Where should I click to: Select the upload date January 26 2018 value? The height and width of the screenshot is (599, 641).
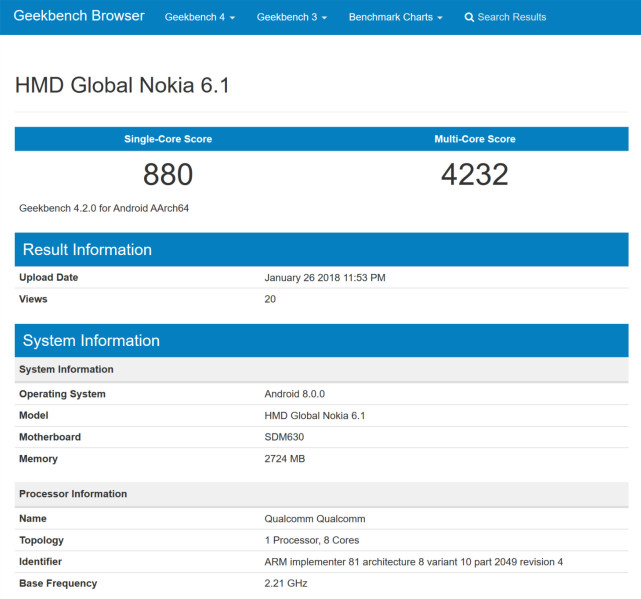(325, 277)
